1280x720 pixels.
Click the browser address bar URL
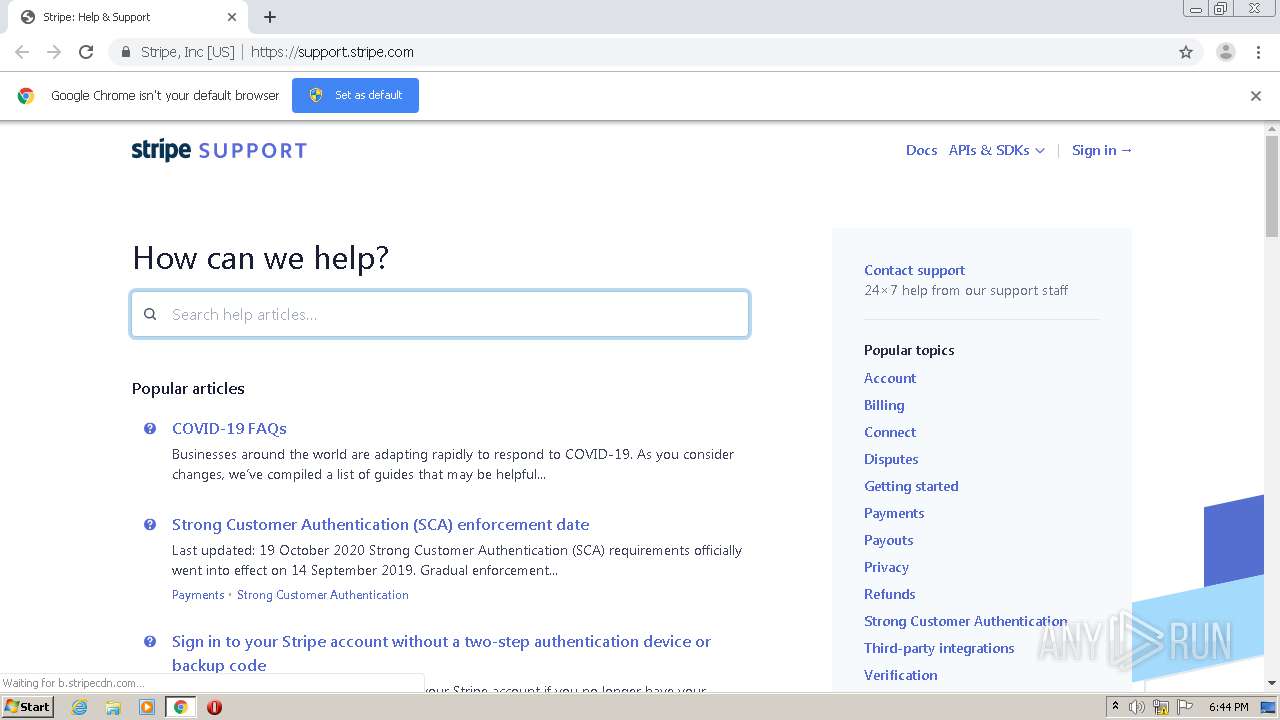332,52
